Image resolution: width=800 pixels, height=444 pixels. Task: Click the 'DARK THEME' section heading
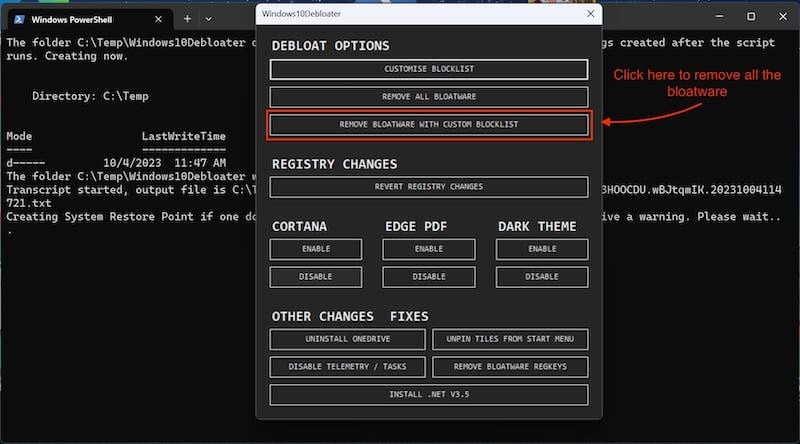537,227
